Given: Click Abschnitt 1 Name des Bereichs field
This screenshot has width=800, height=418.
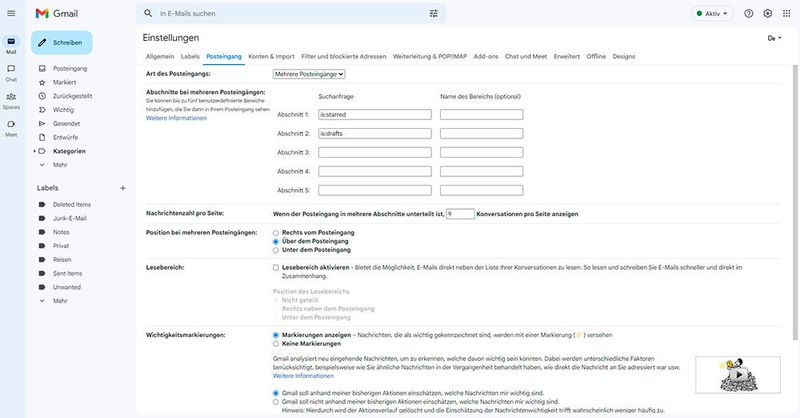Looking at the screenshot, I should pyautogui.click(x=482, y=115).
